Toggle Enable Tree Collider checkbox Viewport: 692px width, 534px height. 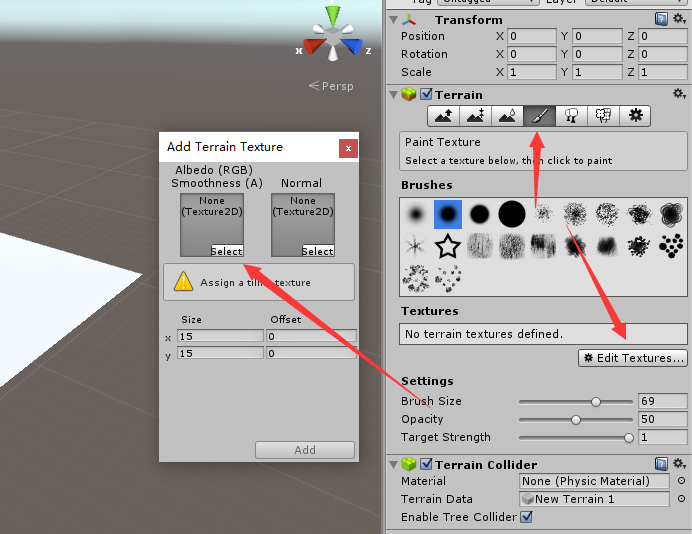click(x=526, y=517)
